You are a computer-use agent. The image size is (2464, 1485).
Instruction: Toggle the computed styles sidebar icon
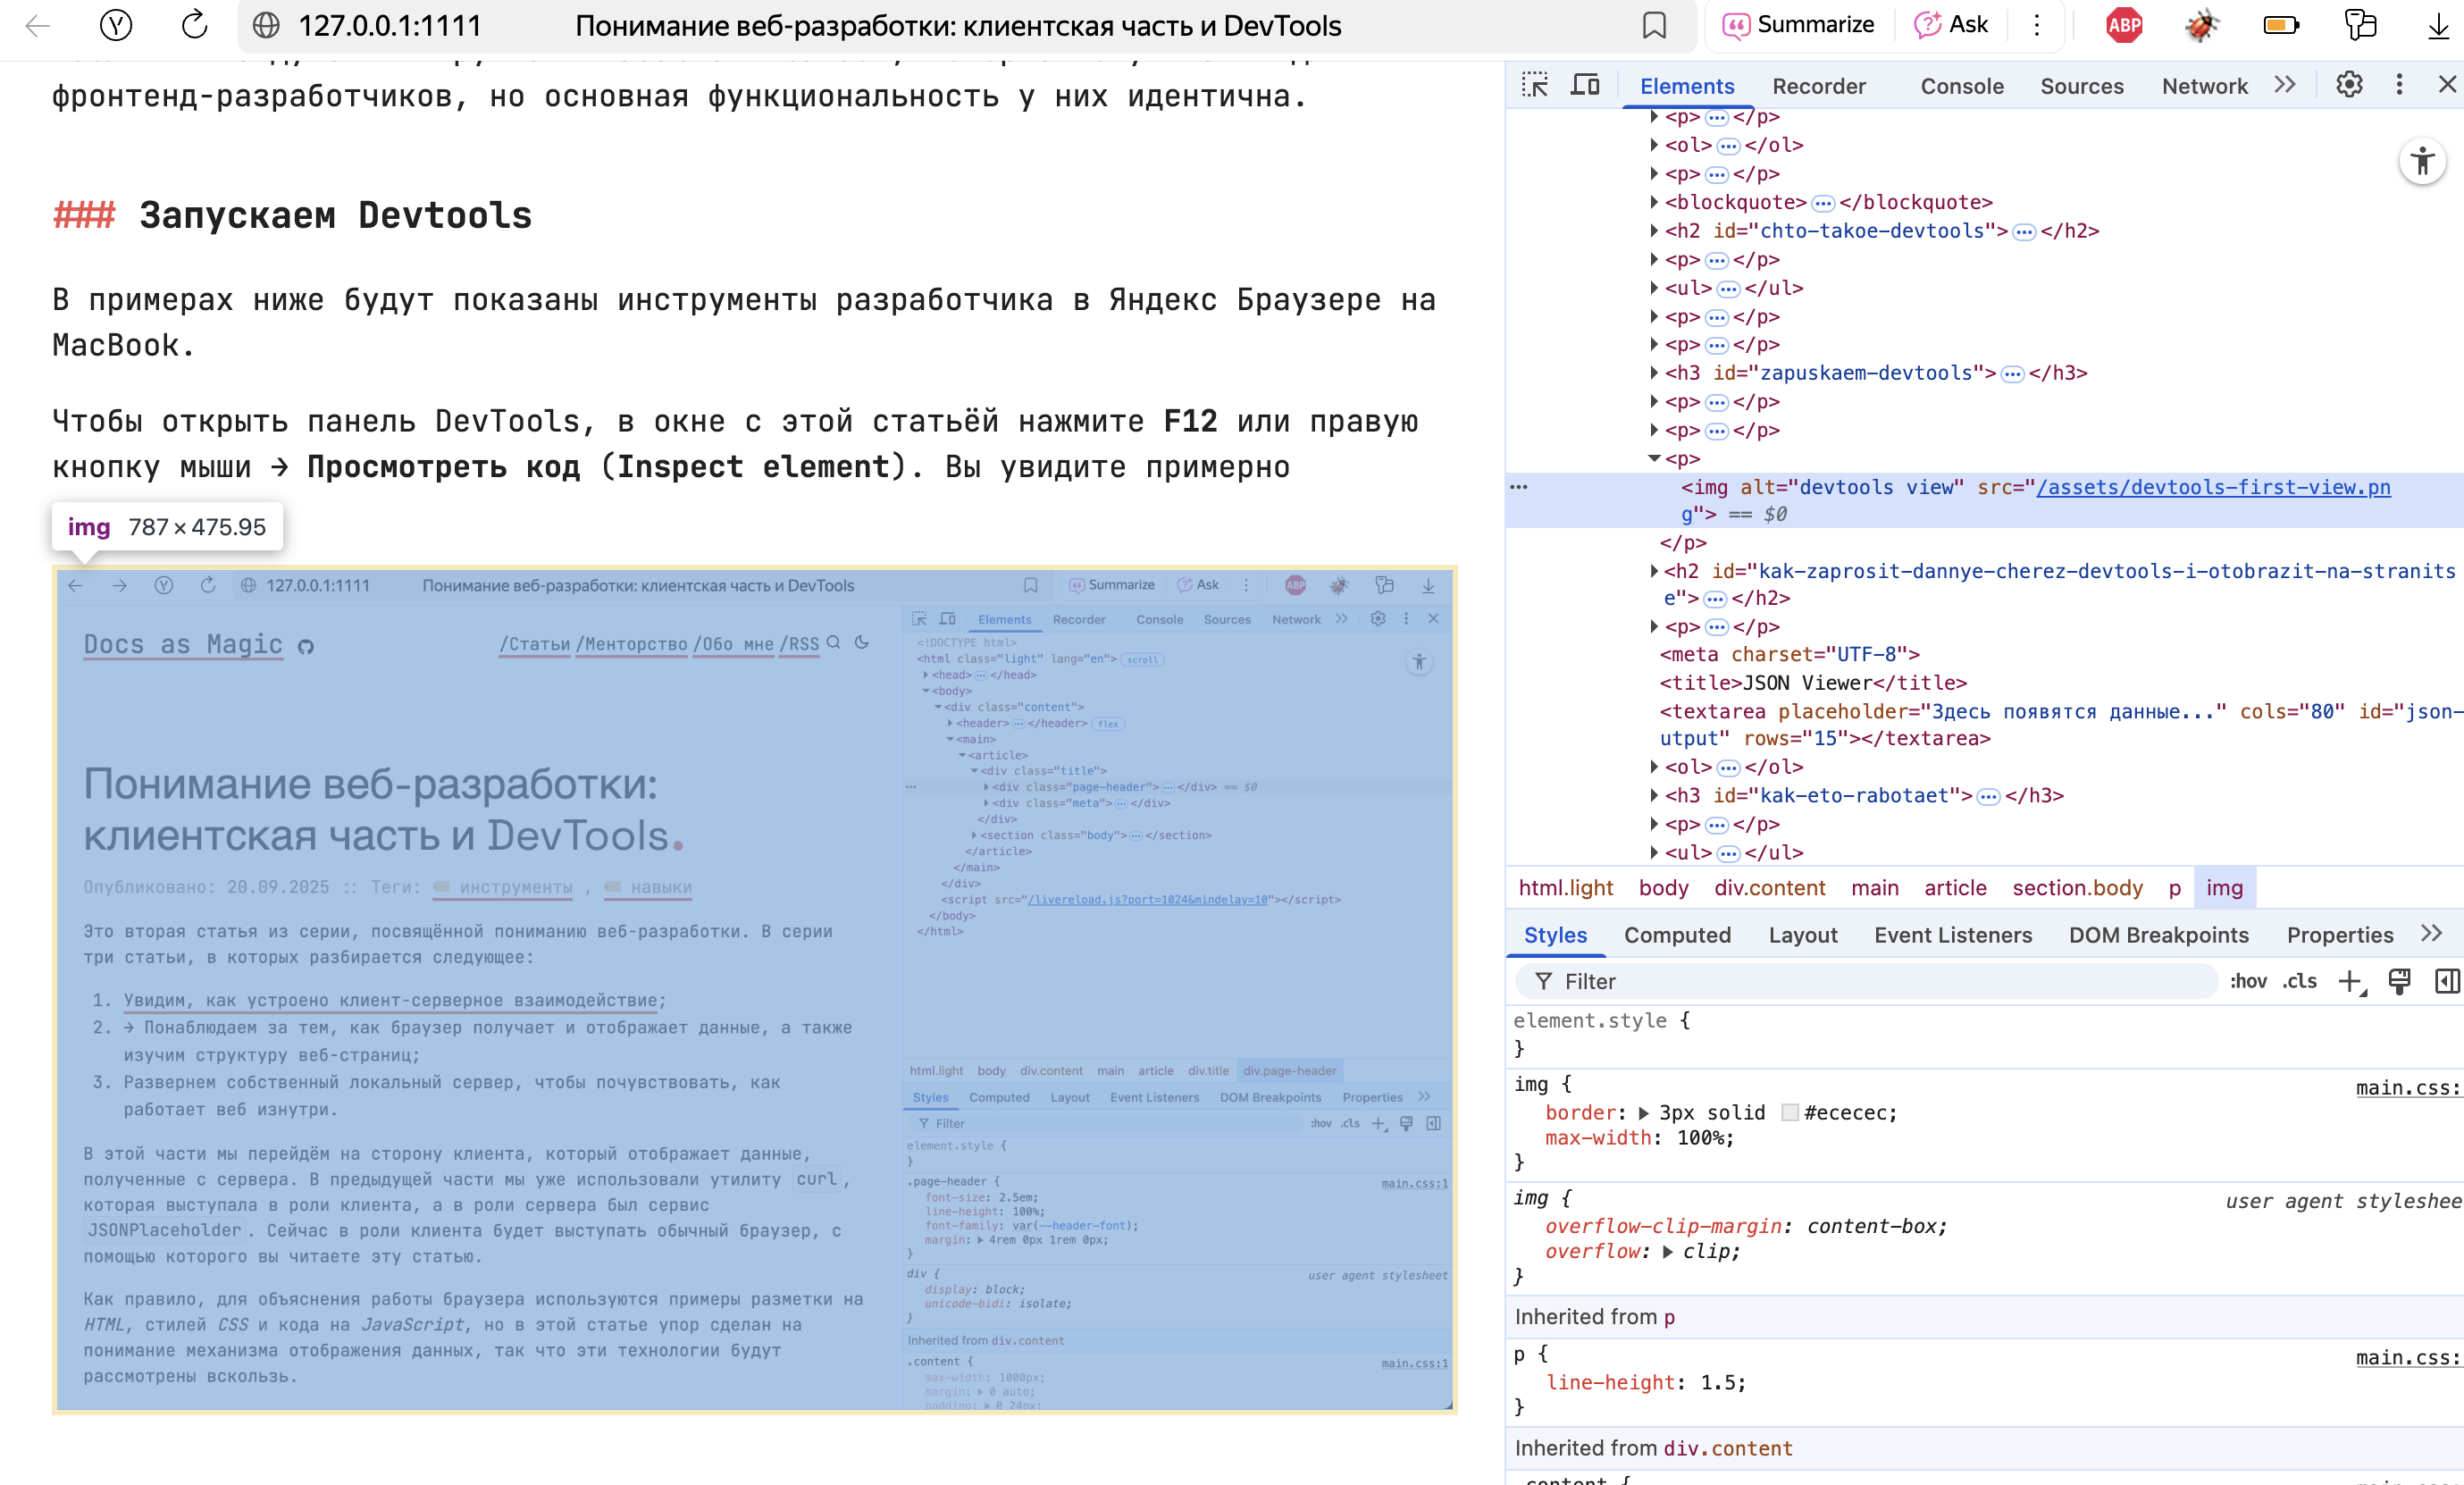tap(2446, 981)
